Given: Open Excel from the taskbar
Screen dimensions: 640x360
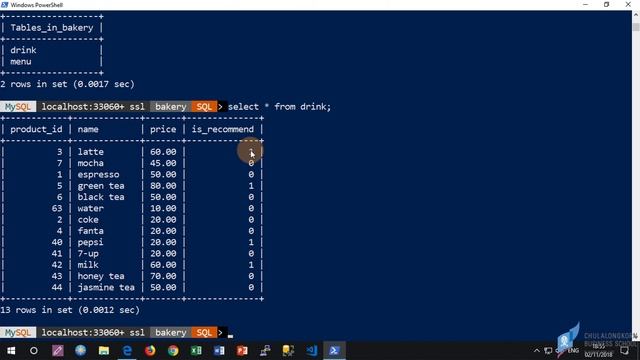Looking at the screenshot, I should [196, 351].
